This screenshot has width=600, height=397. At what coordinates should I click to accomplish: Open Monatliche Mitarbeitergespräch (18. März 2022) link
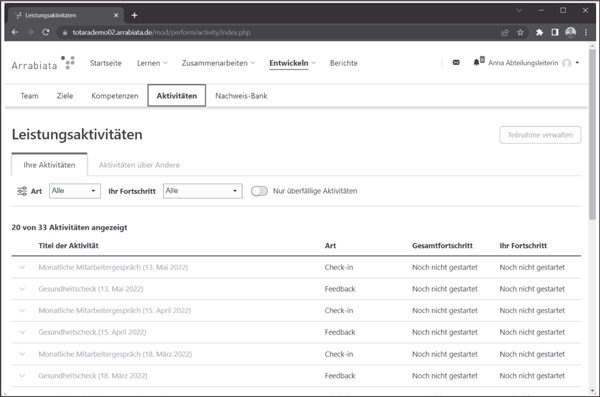[x=115, y=354]
